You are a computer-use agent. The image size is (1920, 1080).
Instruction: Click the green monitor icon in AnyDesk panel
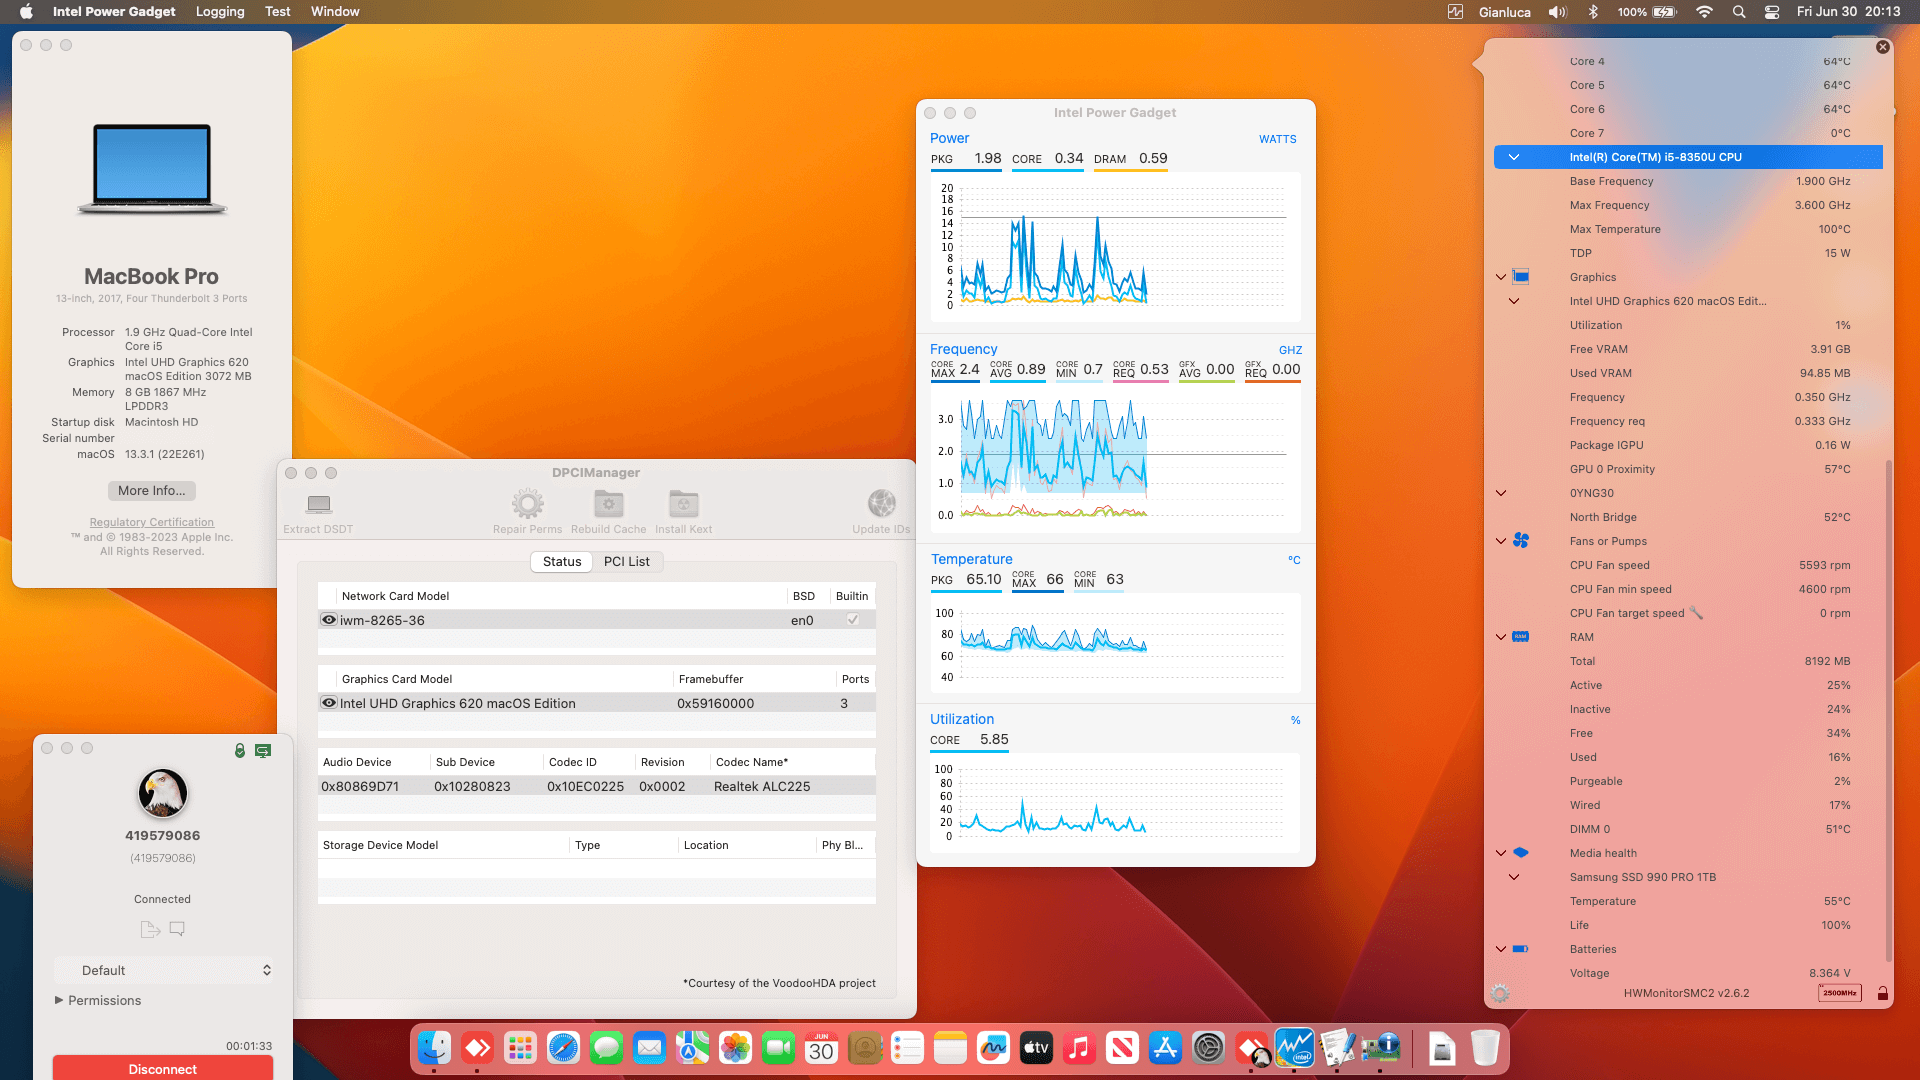(x=263, y=750)
